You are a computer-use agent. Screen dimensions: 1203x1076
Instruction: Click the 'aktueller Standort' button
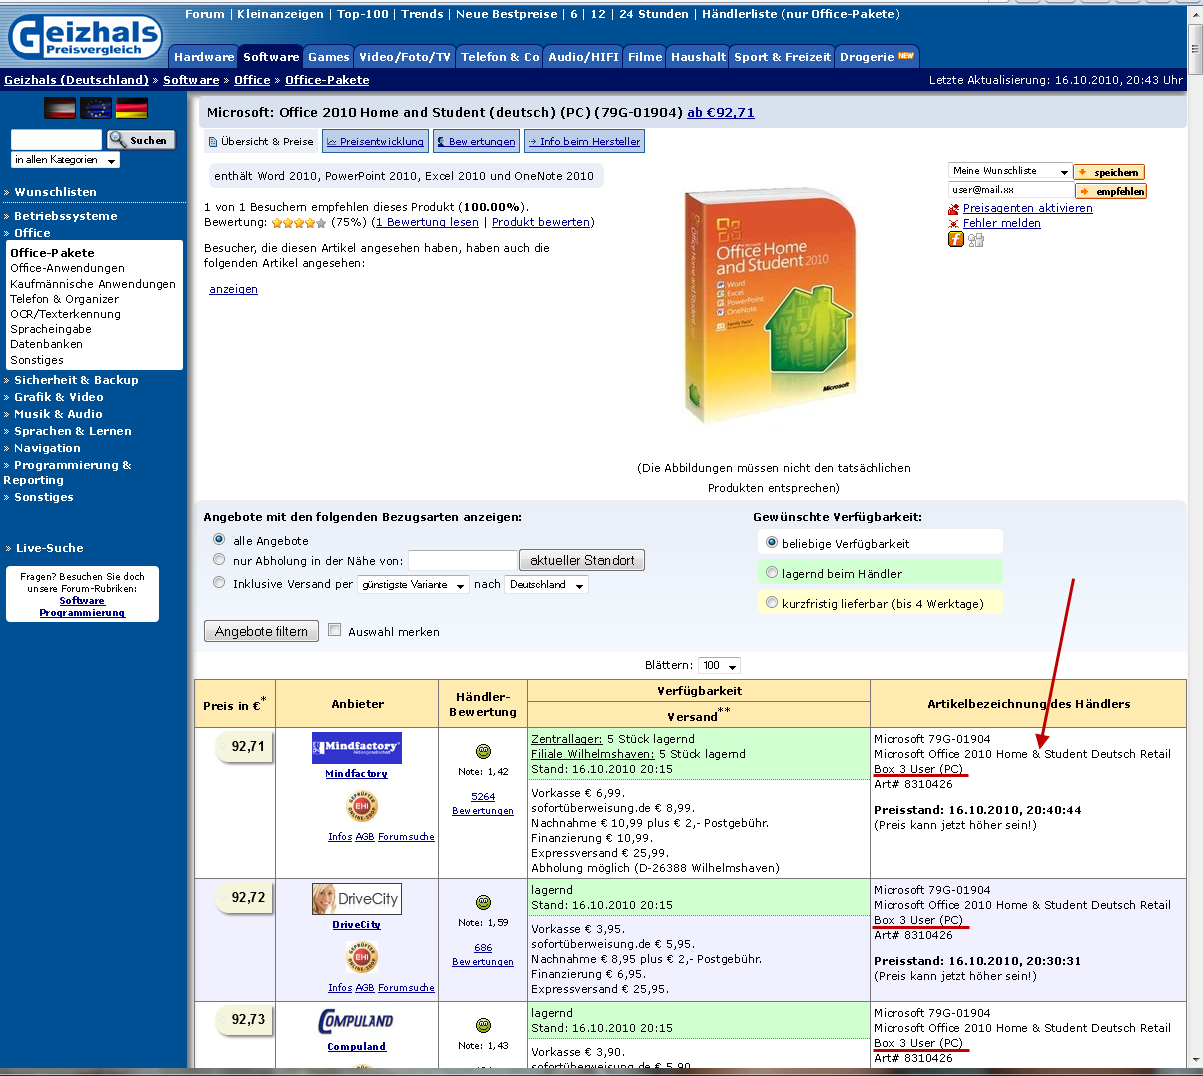tap(582, 560)
